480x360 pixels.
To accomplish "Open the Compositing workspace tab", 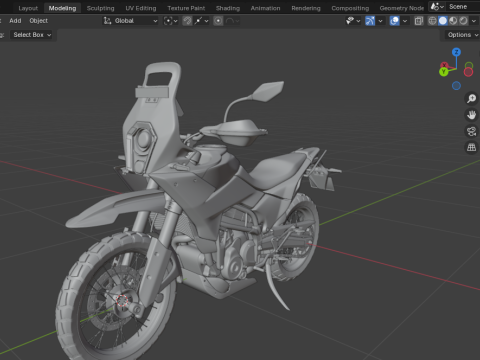I will point(350,8).
